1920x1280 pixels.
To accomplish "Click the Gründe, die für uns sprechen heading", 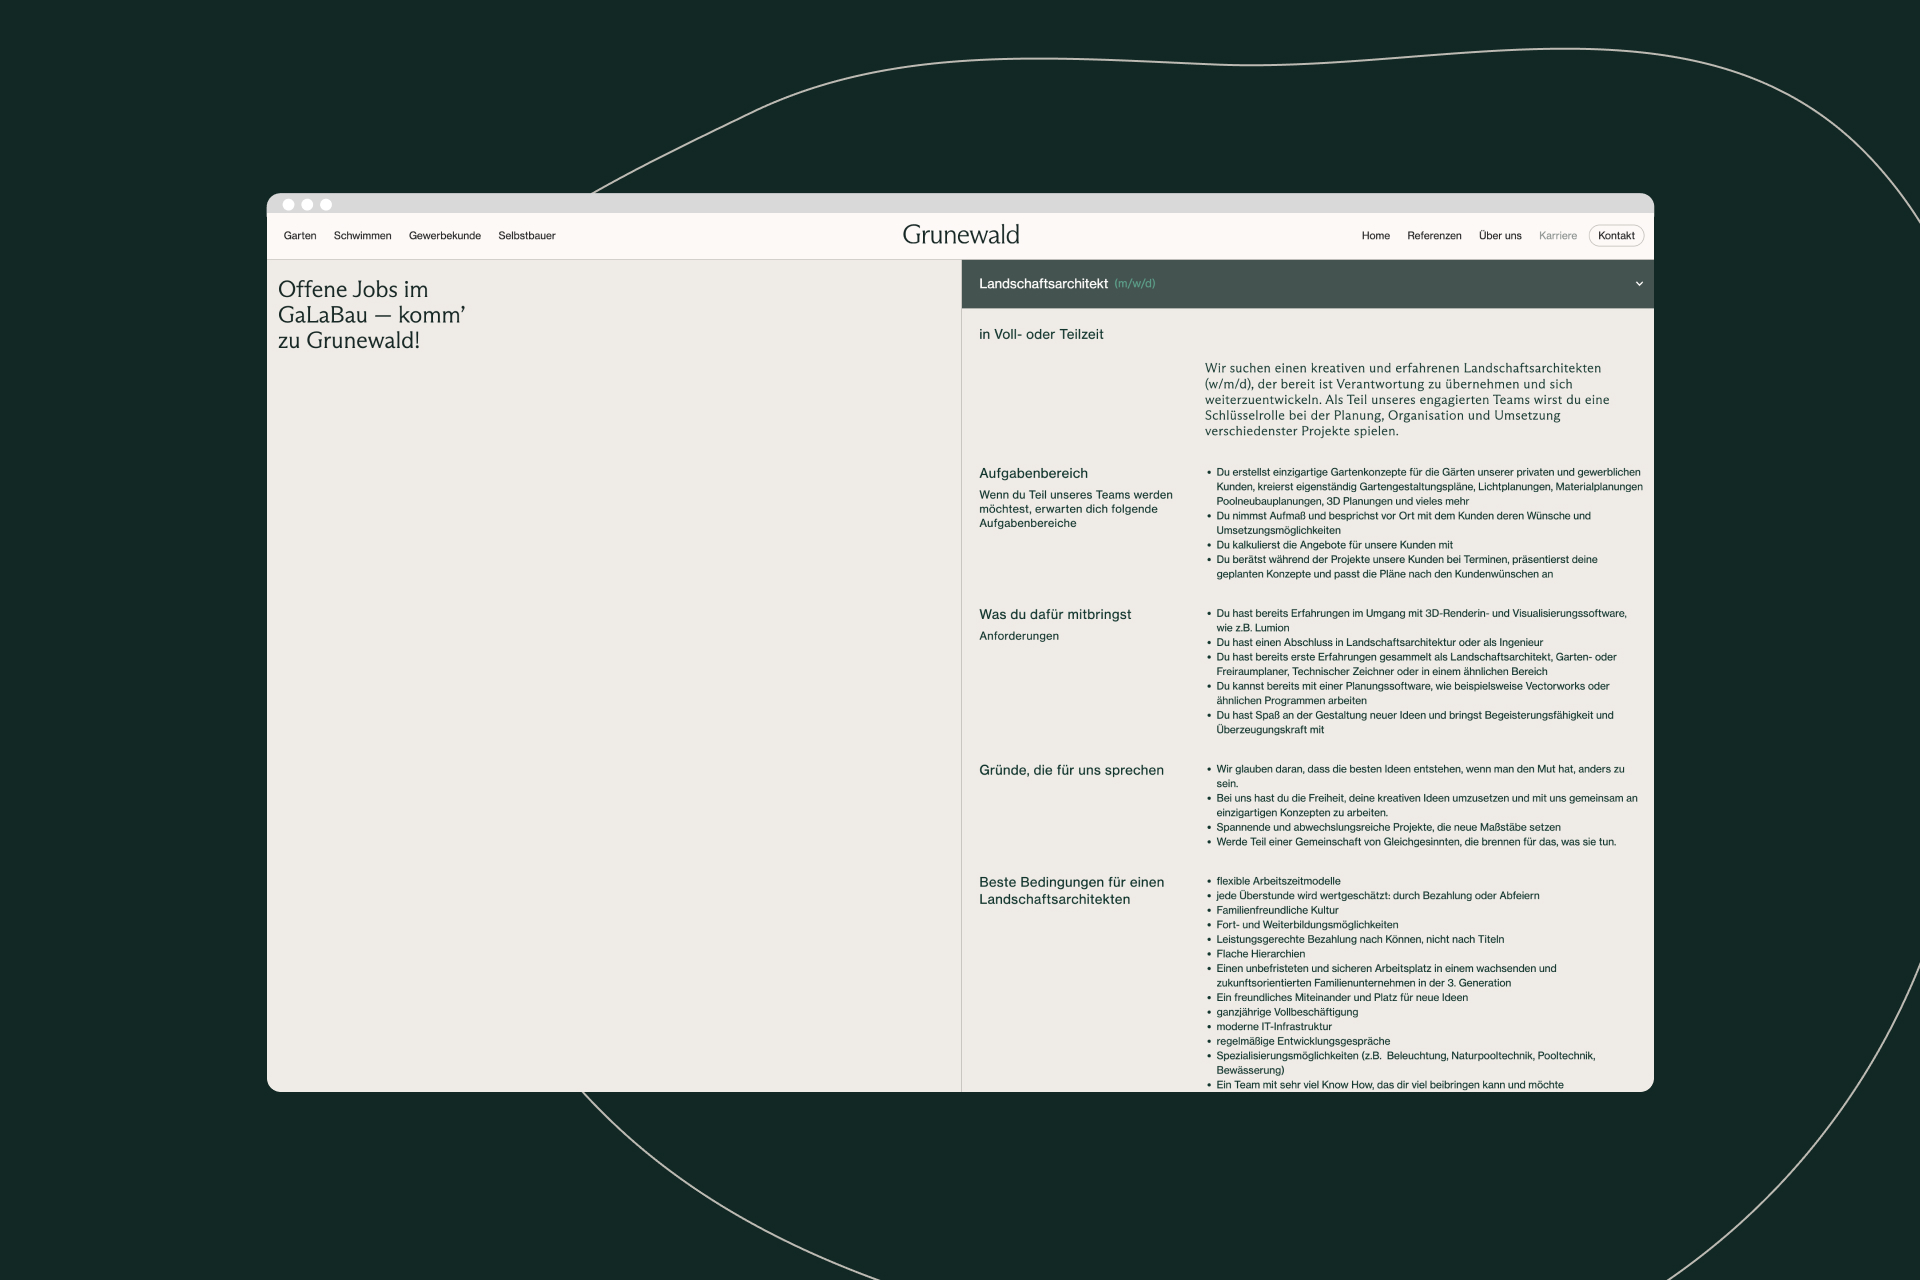I will coord(1071,770).
